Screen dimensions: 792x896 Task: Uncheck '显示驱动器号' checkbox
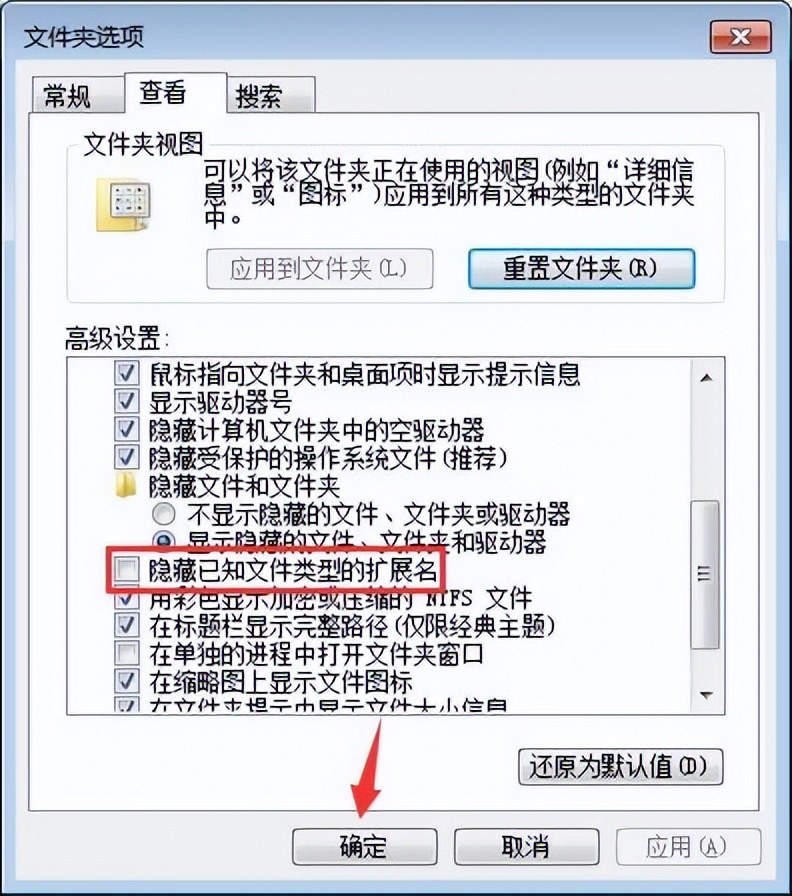(126, 401)
